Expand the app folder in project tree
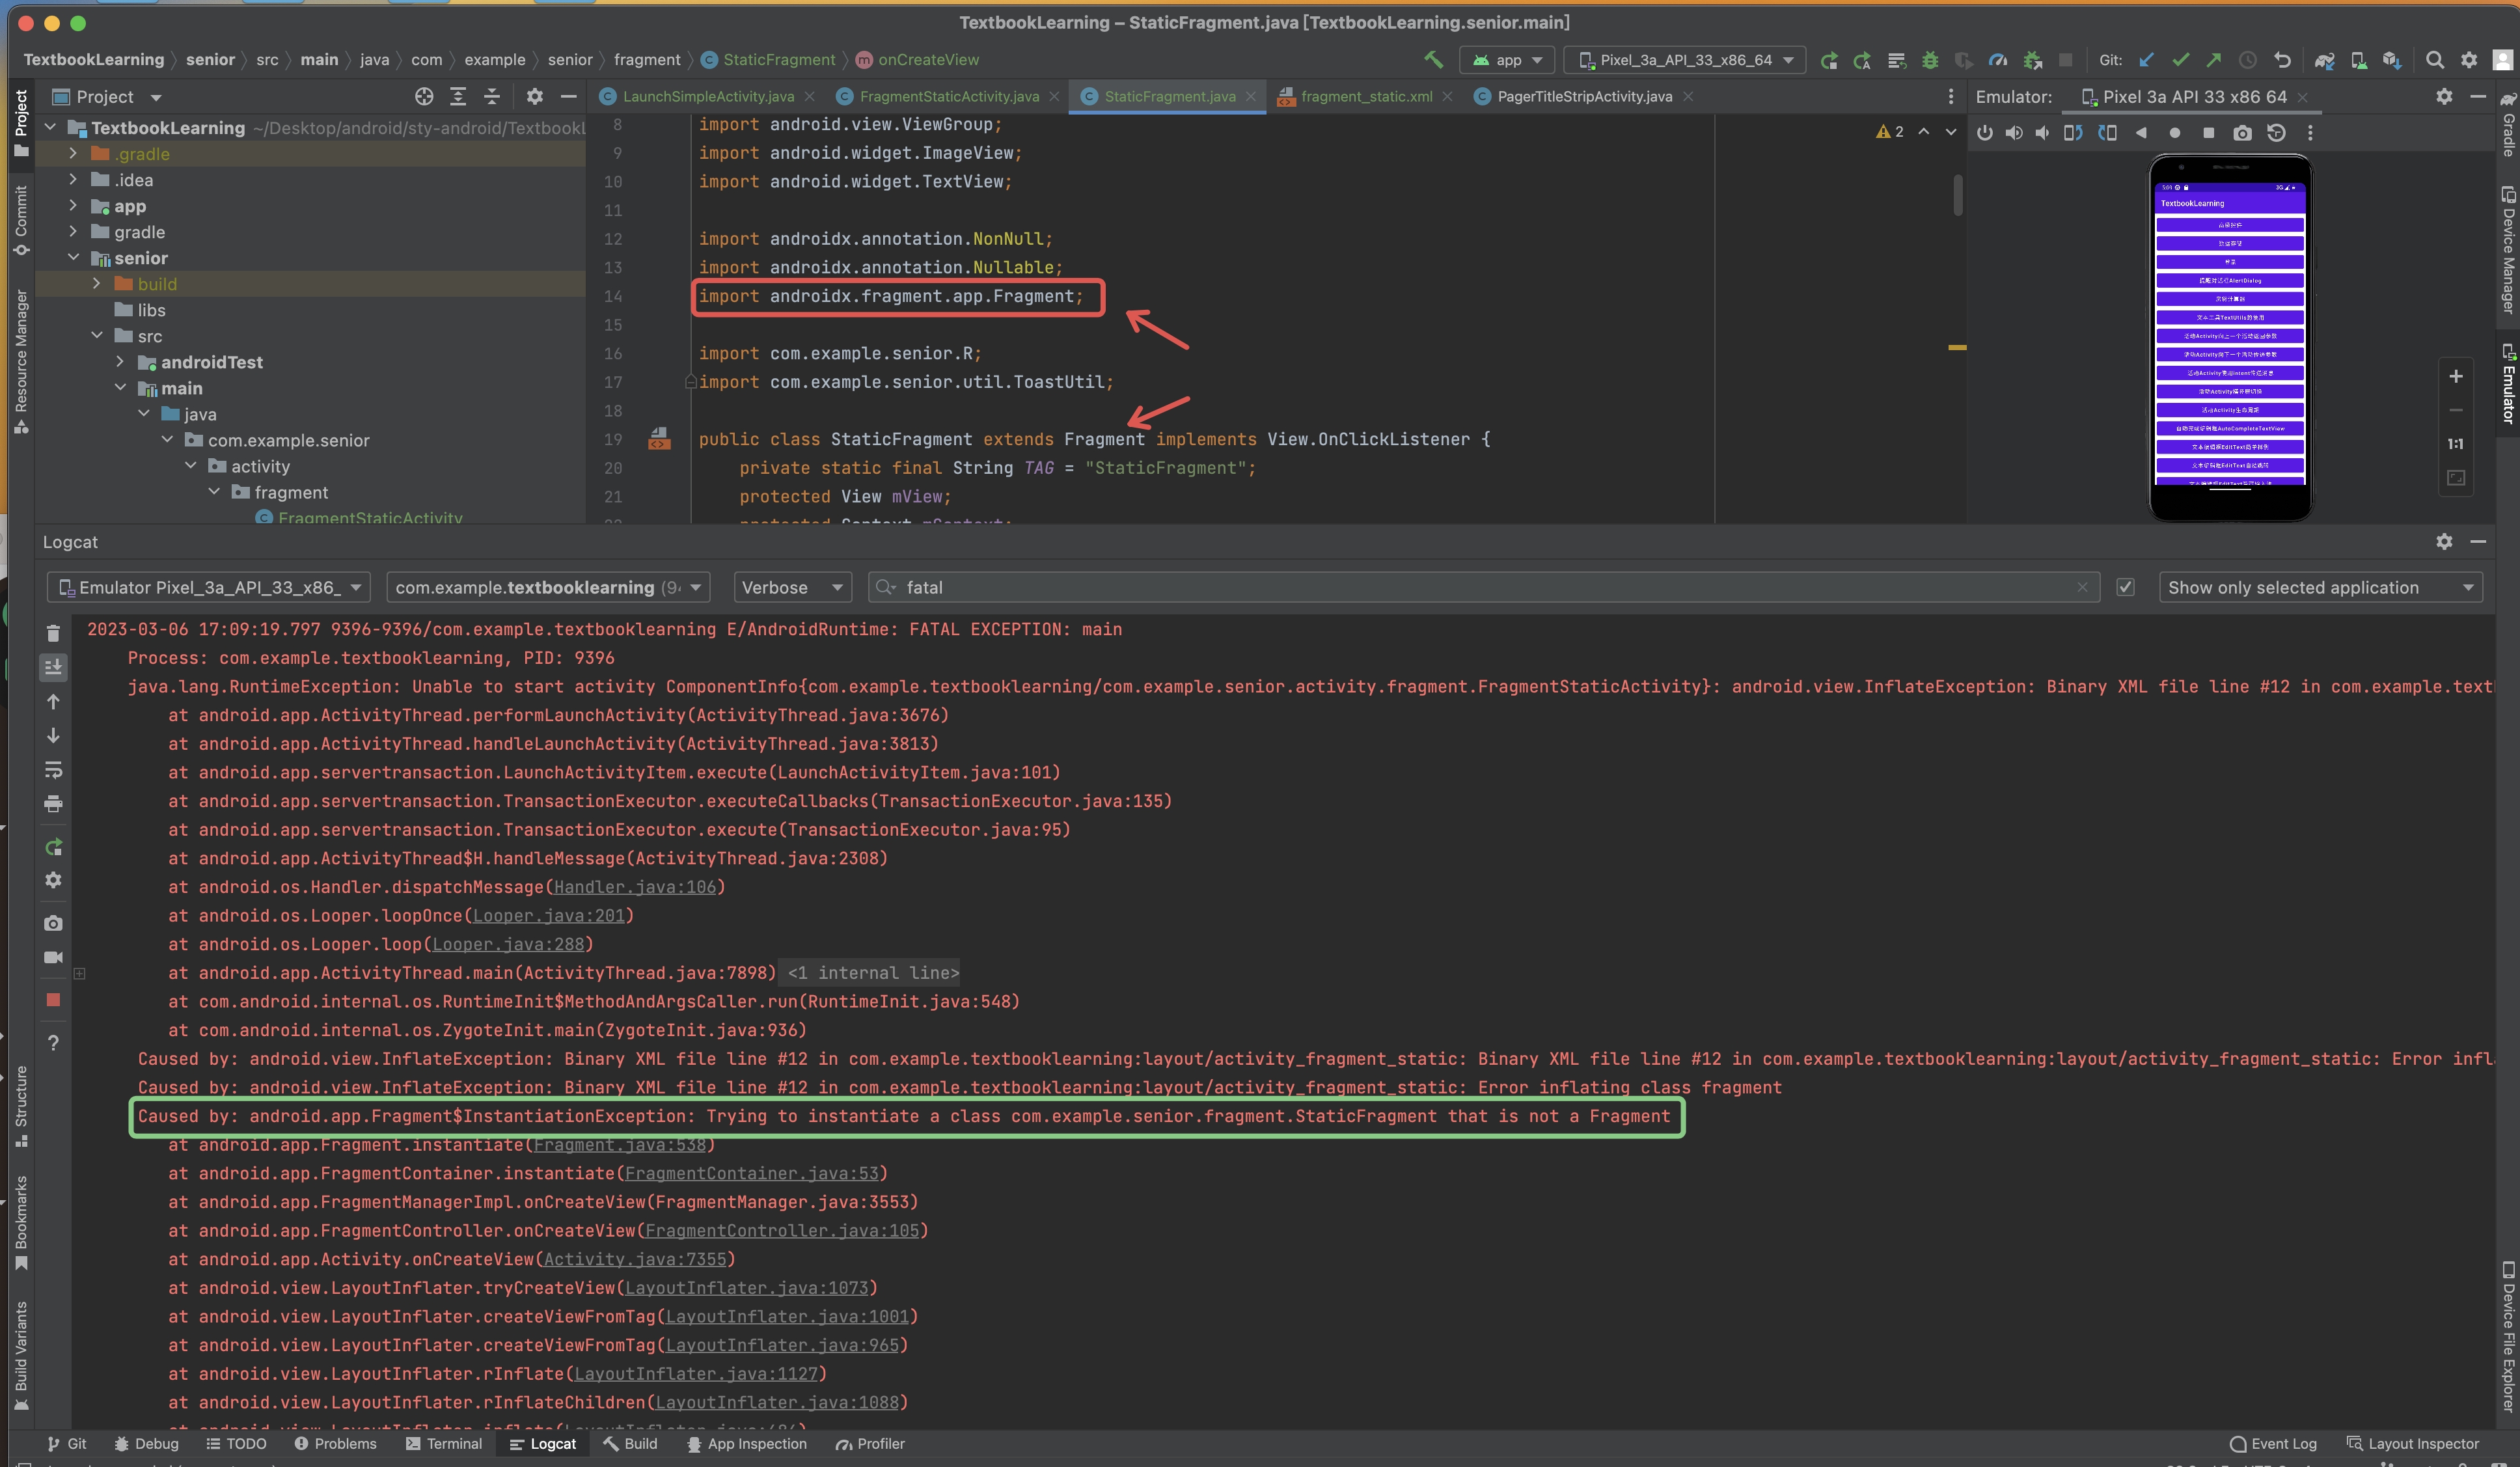This screenshot has width=2520, height=1467. (73, 206)
